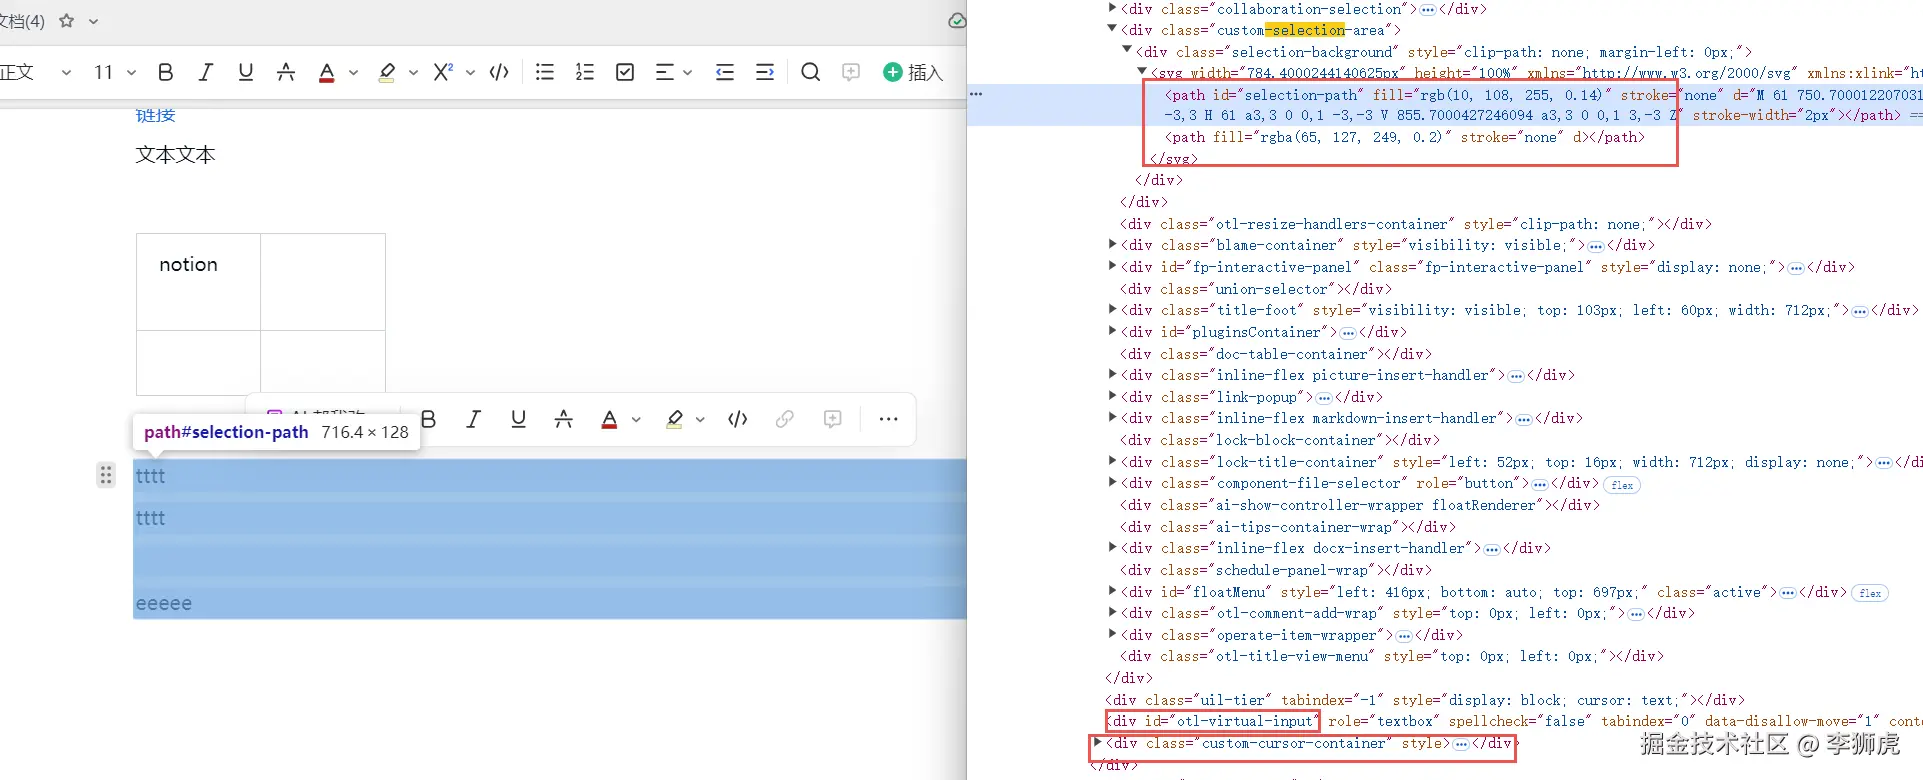Toggle bold in the top toolbar

tap(166, 72)
